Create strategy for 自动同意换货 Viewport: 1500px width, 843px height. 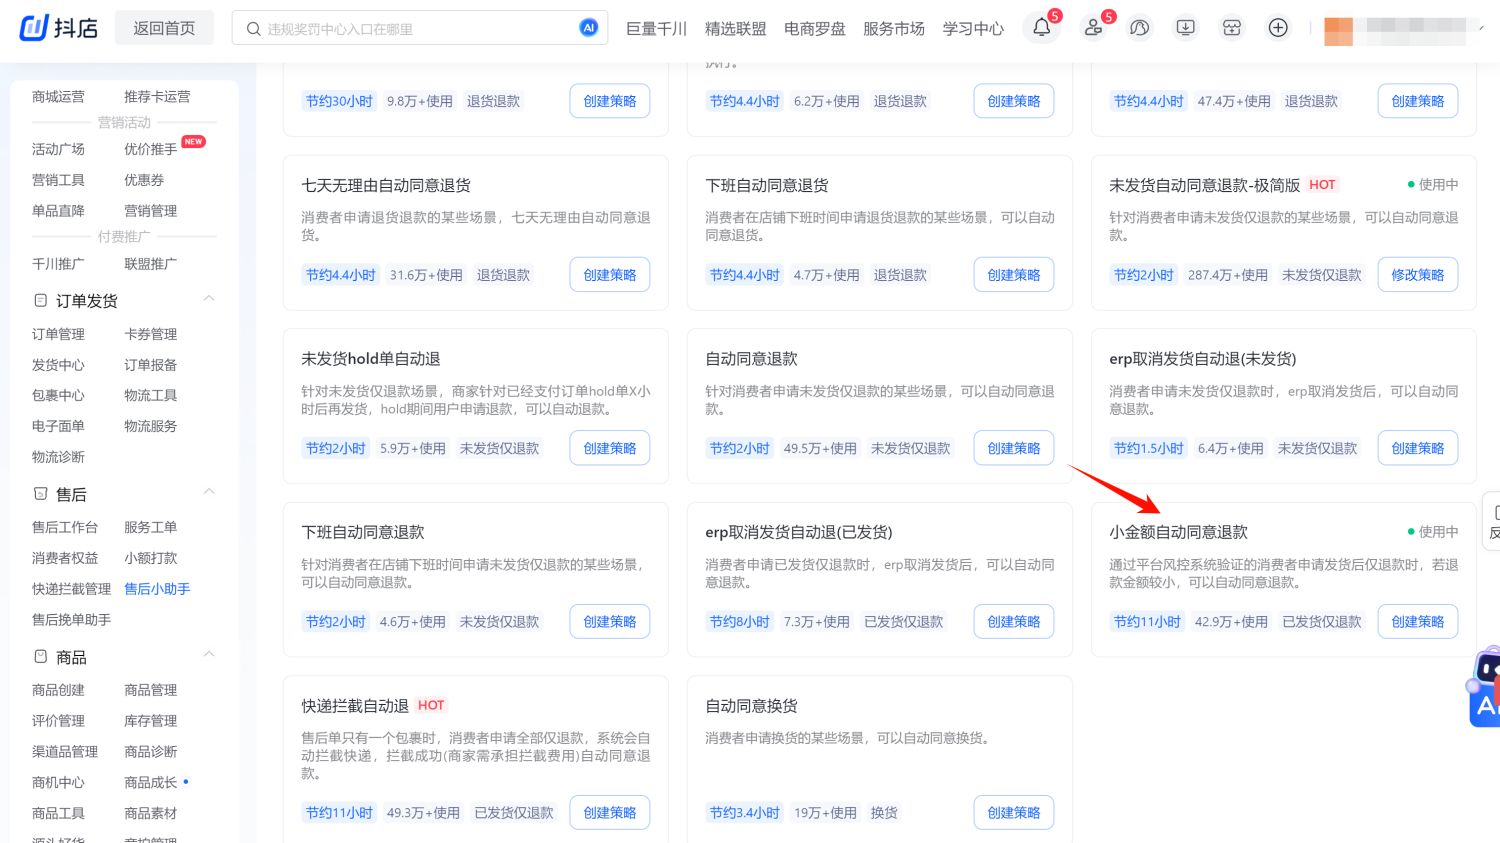coord(1014,813)
